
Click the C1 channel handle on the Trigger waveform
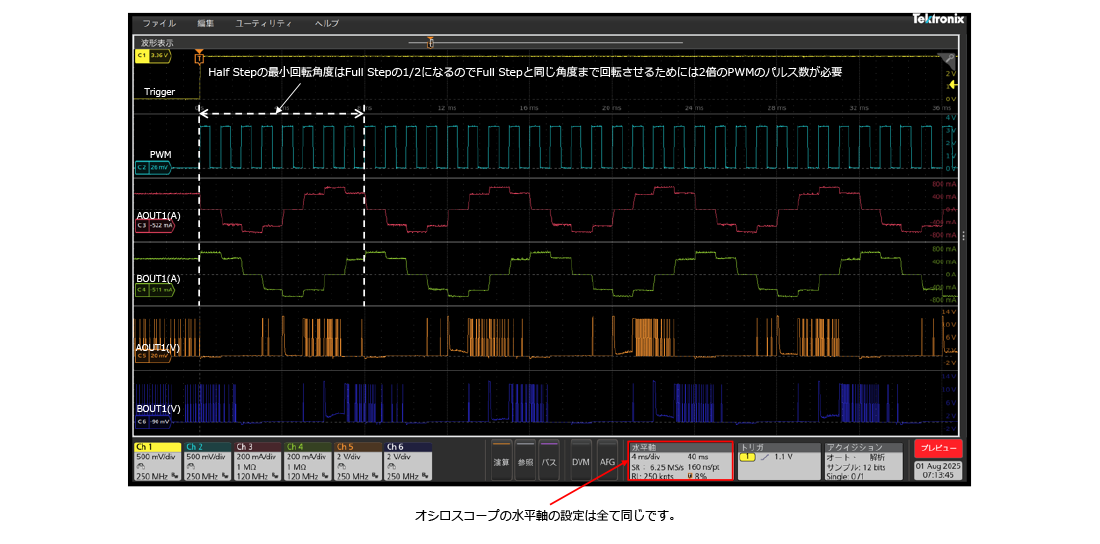point(152,56)
